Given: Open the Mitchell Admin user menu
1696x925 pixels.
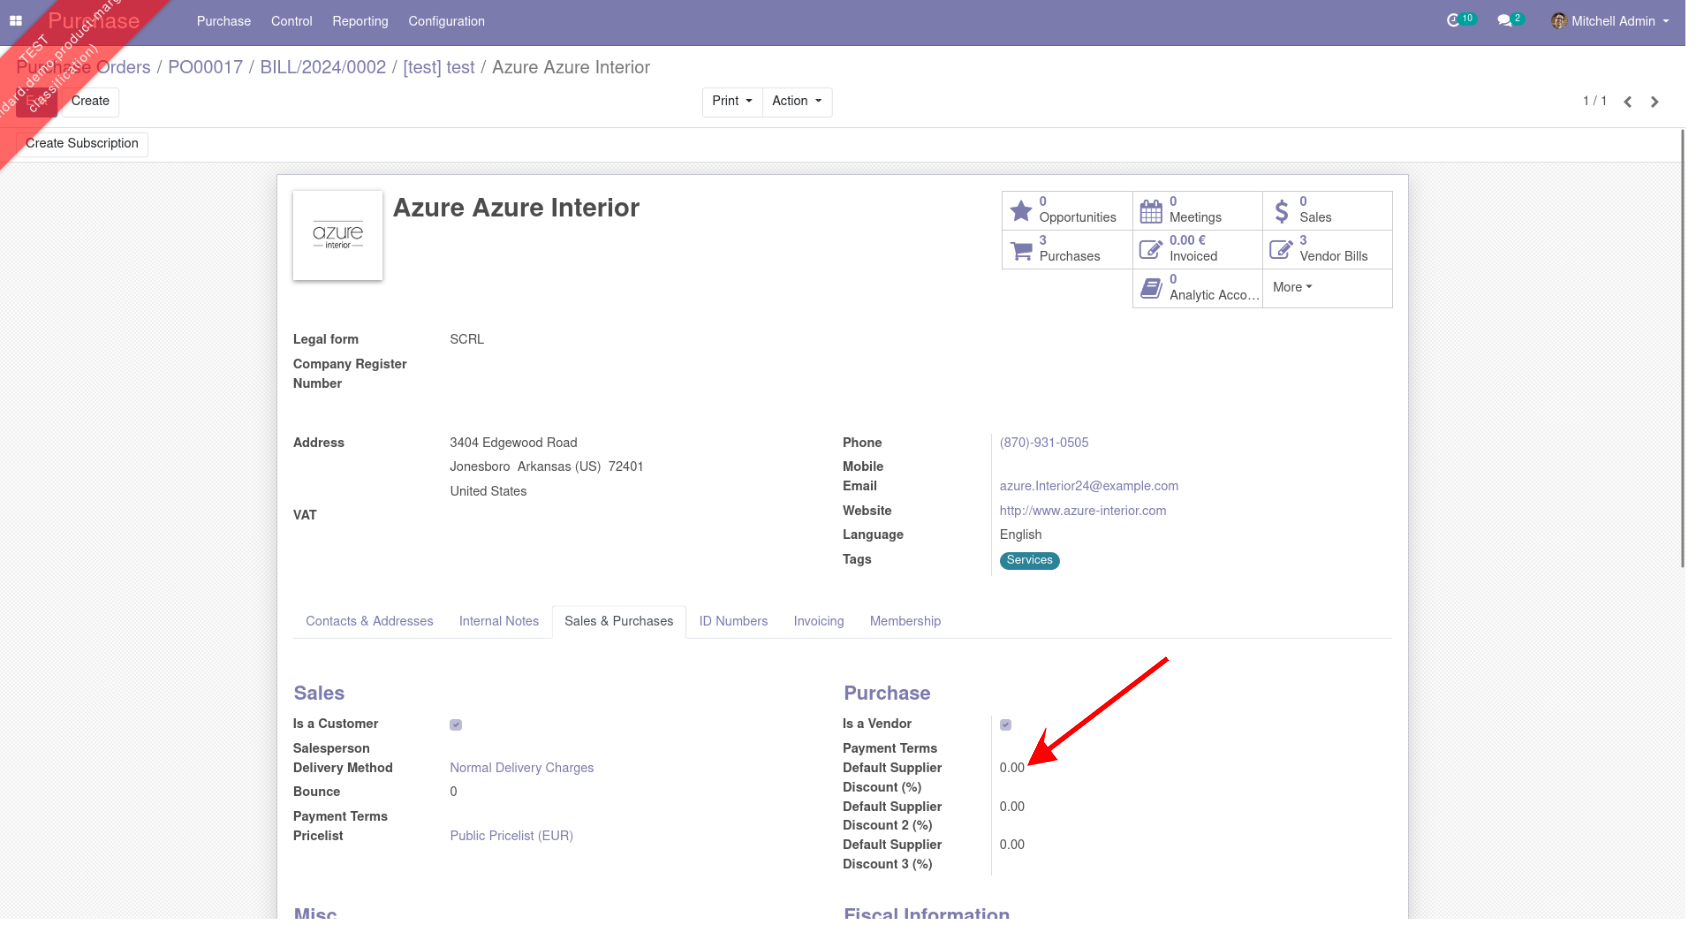Looking at the screenshot, I should [1610, 21].
